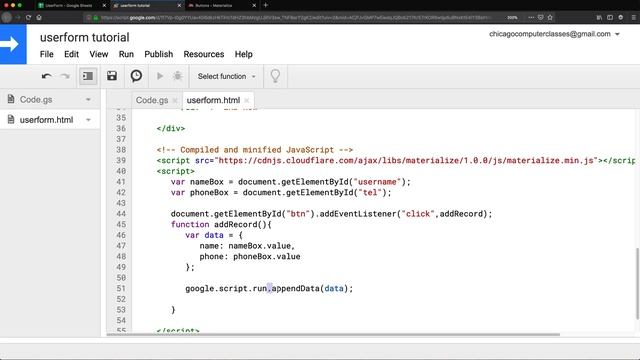Click the lightbulb icon in the toolbar
This screenshot has width=640, height=360.
point(276,76)
